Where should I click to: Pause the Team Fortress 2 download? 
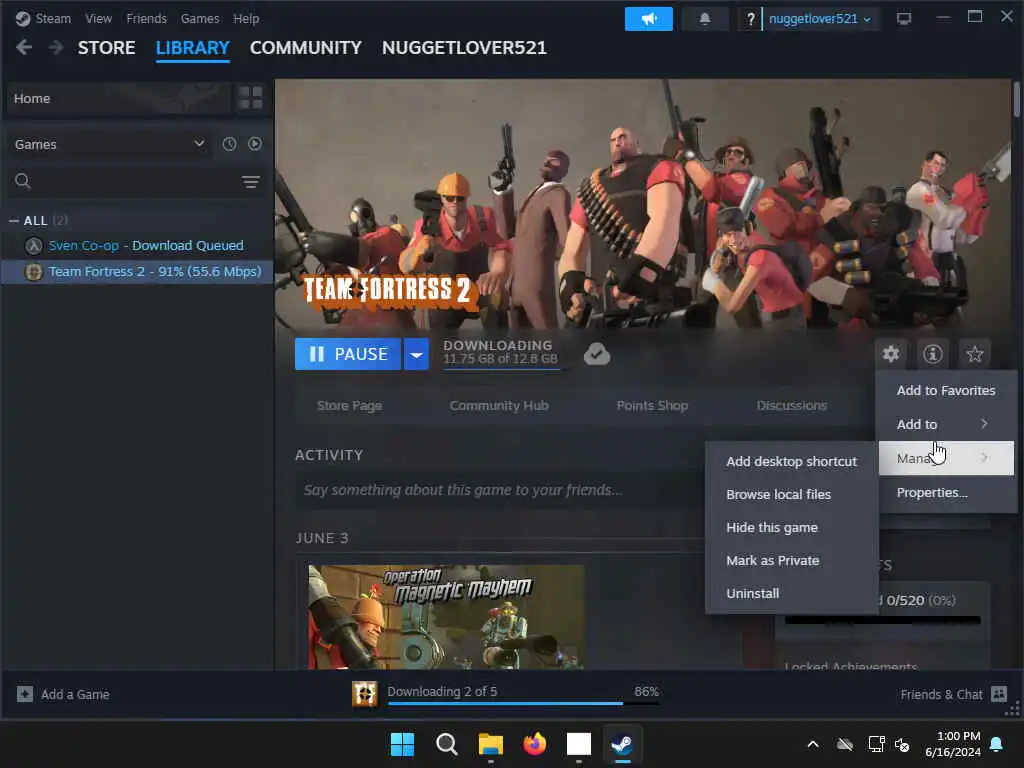point(347,354)
